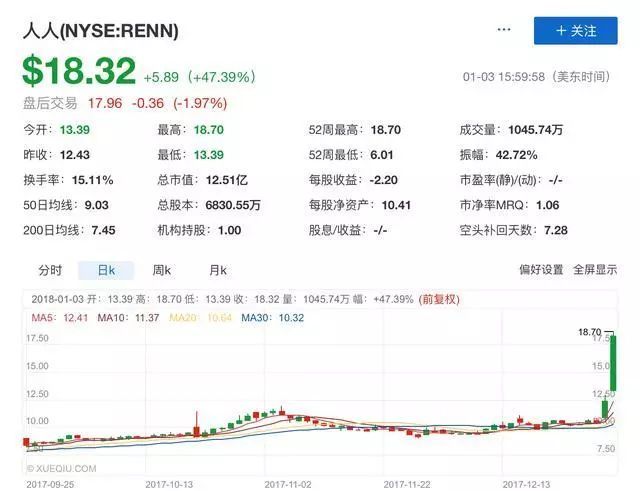Click the 50日均线 value 9.03
Screen dimensions: 640x491
pyautogui.click(x=96, y=205)
